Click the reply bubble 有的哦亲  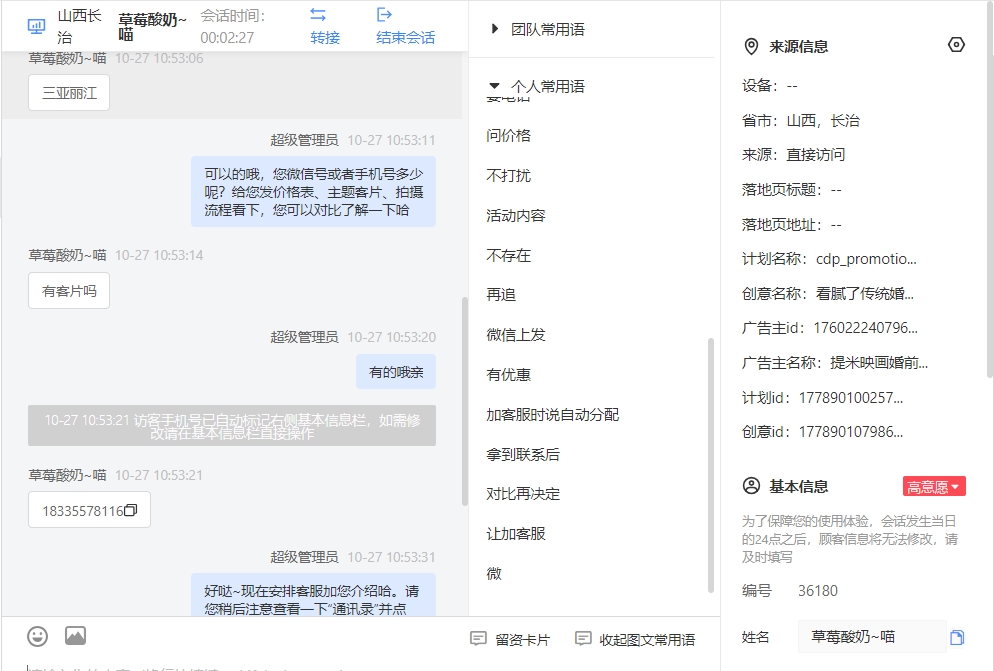(x=396, y=372)
